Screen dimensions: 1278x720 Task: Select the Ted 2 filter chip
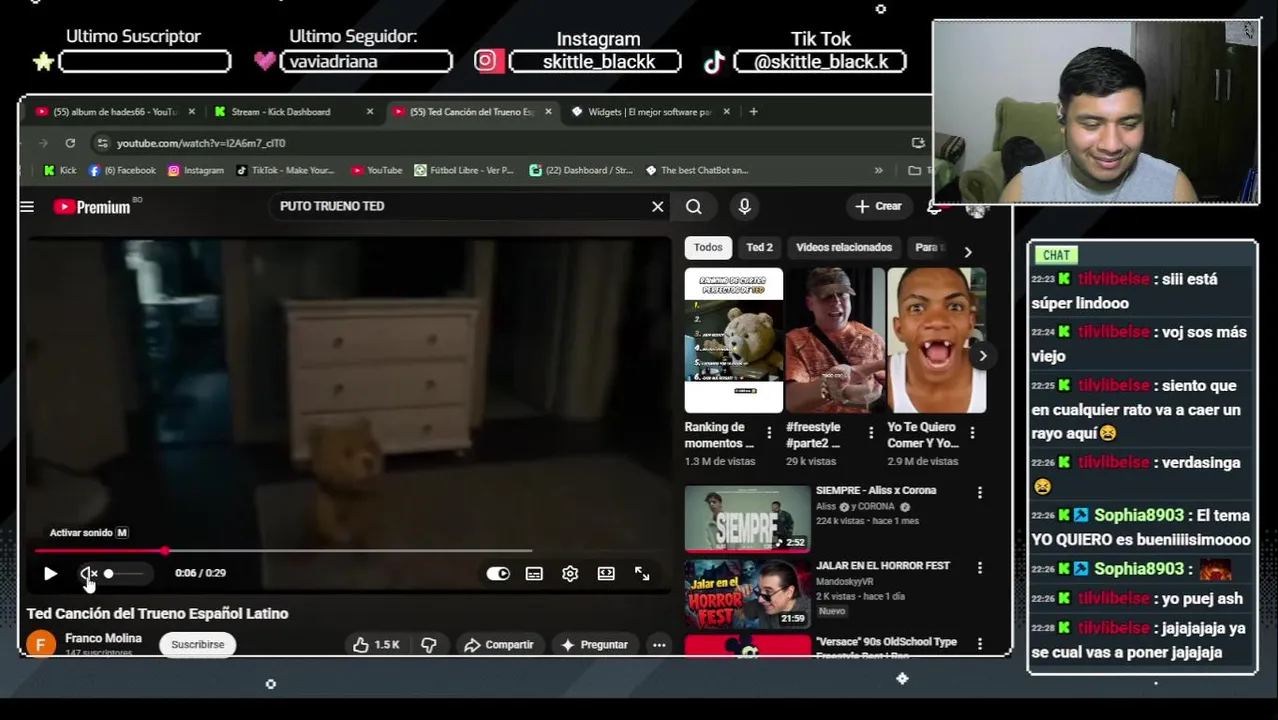pyautogui.click(x=759, y=247)
